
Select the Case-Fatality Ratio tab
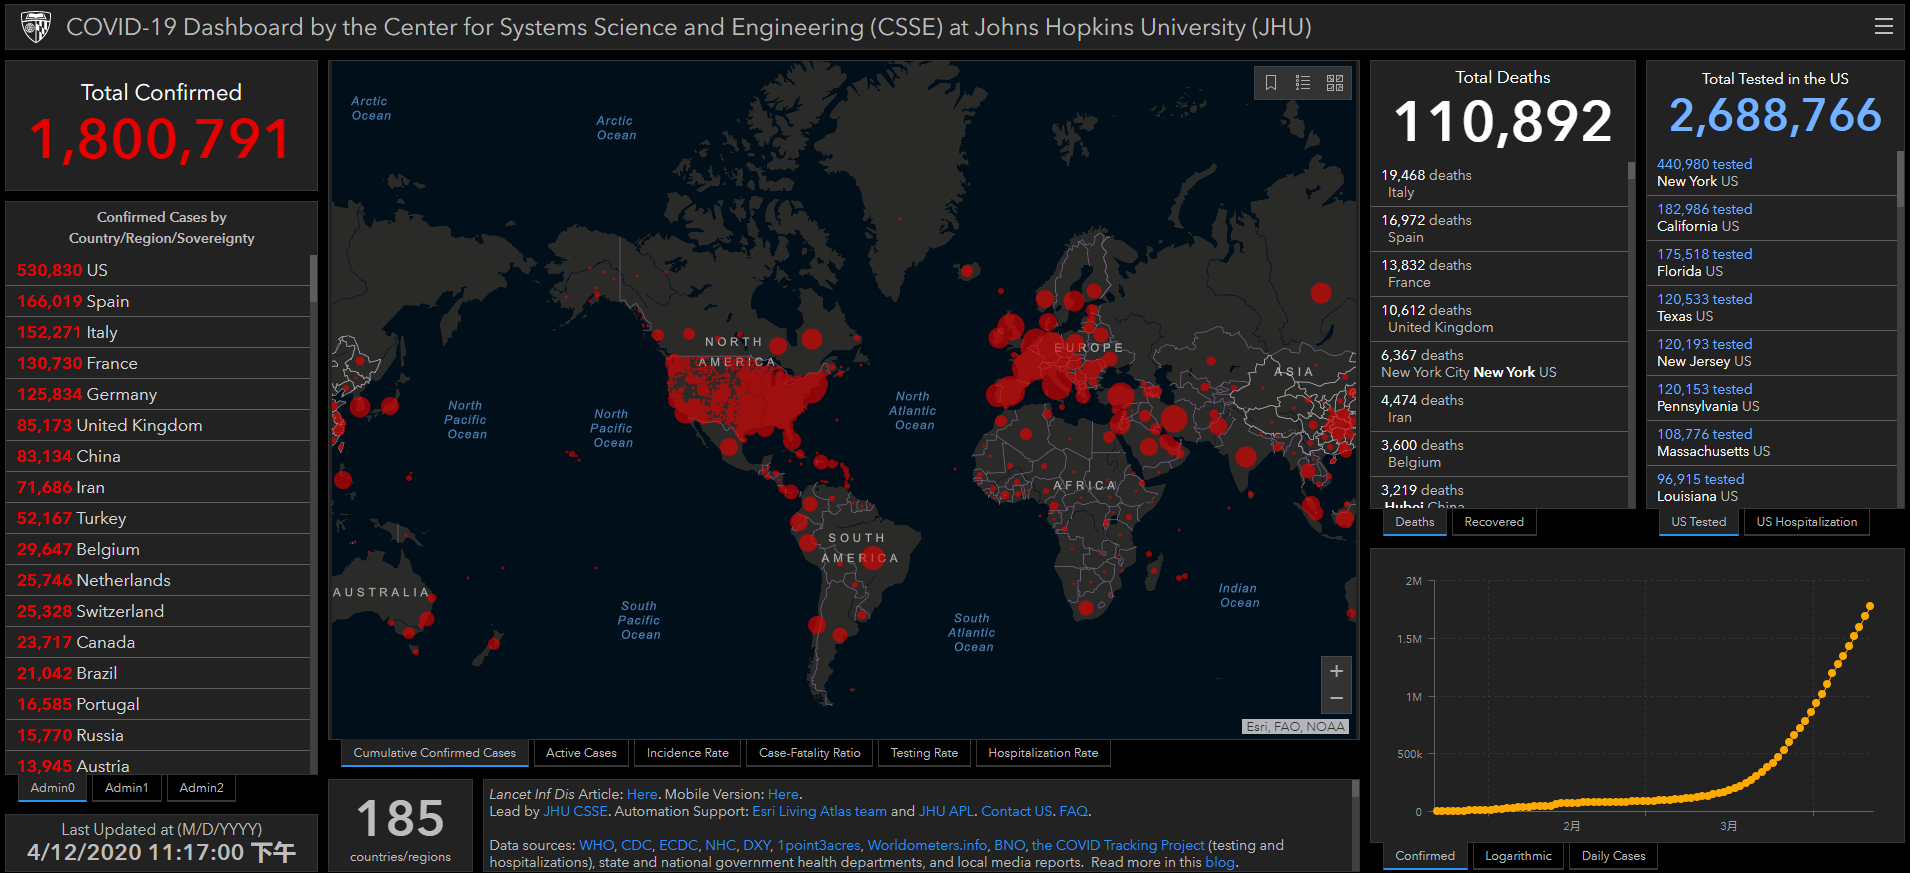810,753
